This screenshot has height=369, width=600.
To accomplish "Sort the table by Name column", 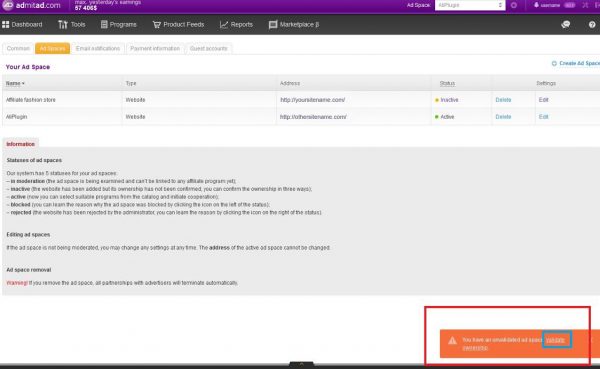I will click(15, 83).
